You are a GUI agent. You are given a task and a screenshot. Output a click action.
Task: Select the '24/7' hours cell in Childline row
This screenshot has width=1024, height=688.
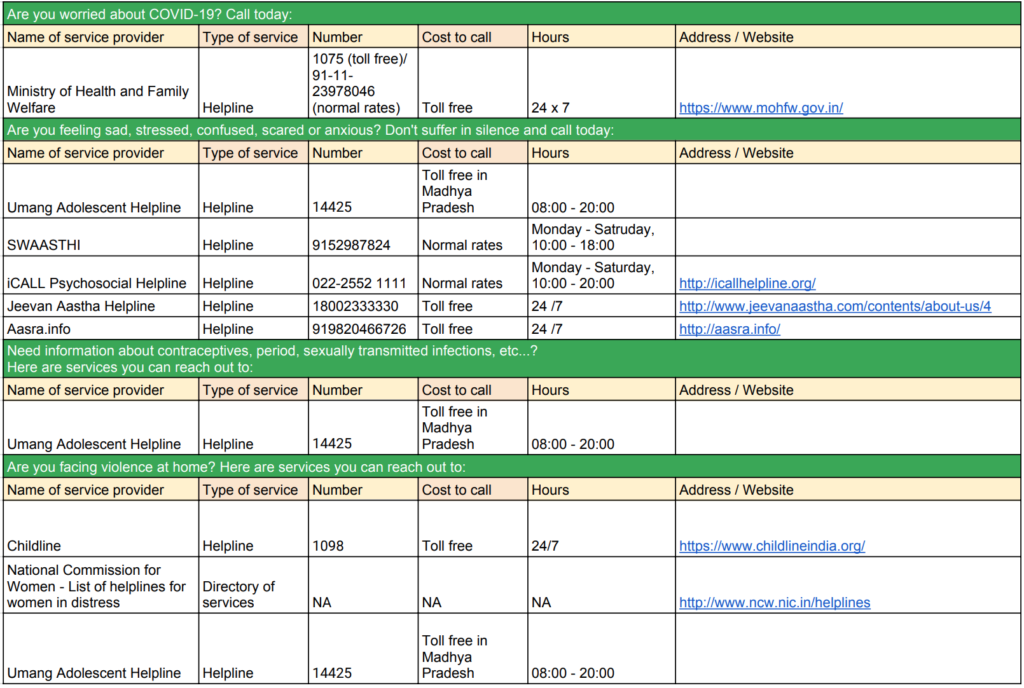coord(601,529)
